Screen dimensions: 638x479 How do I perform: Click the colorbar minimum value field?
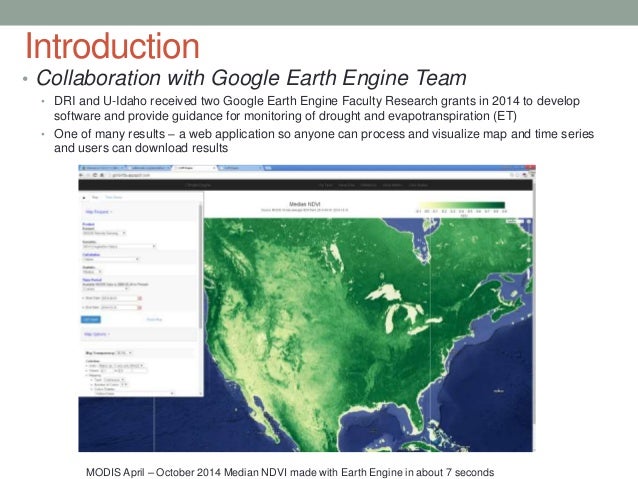106,371
